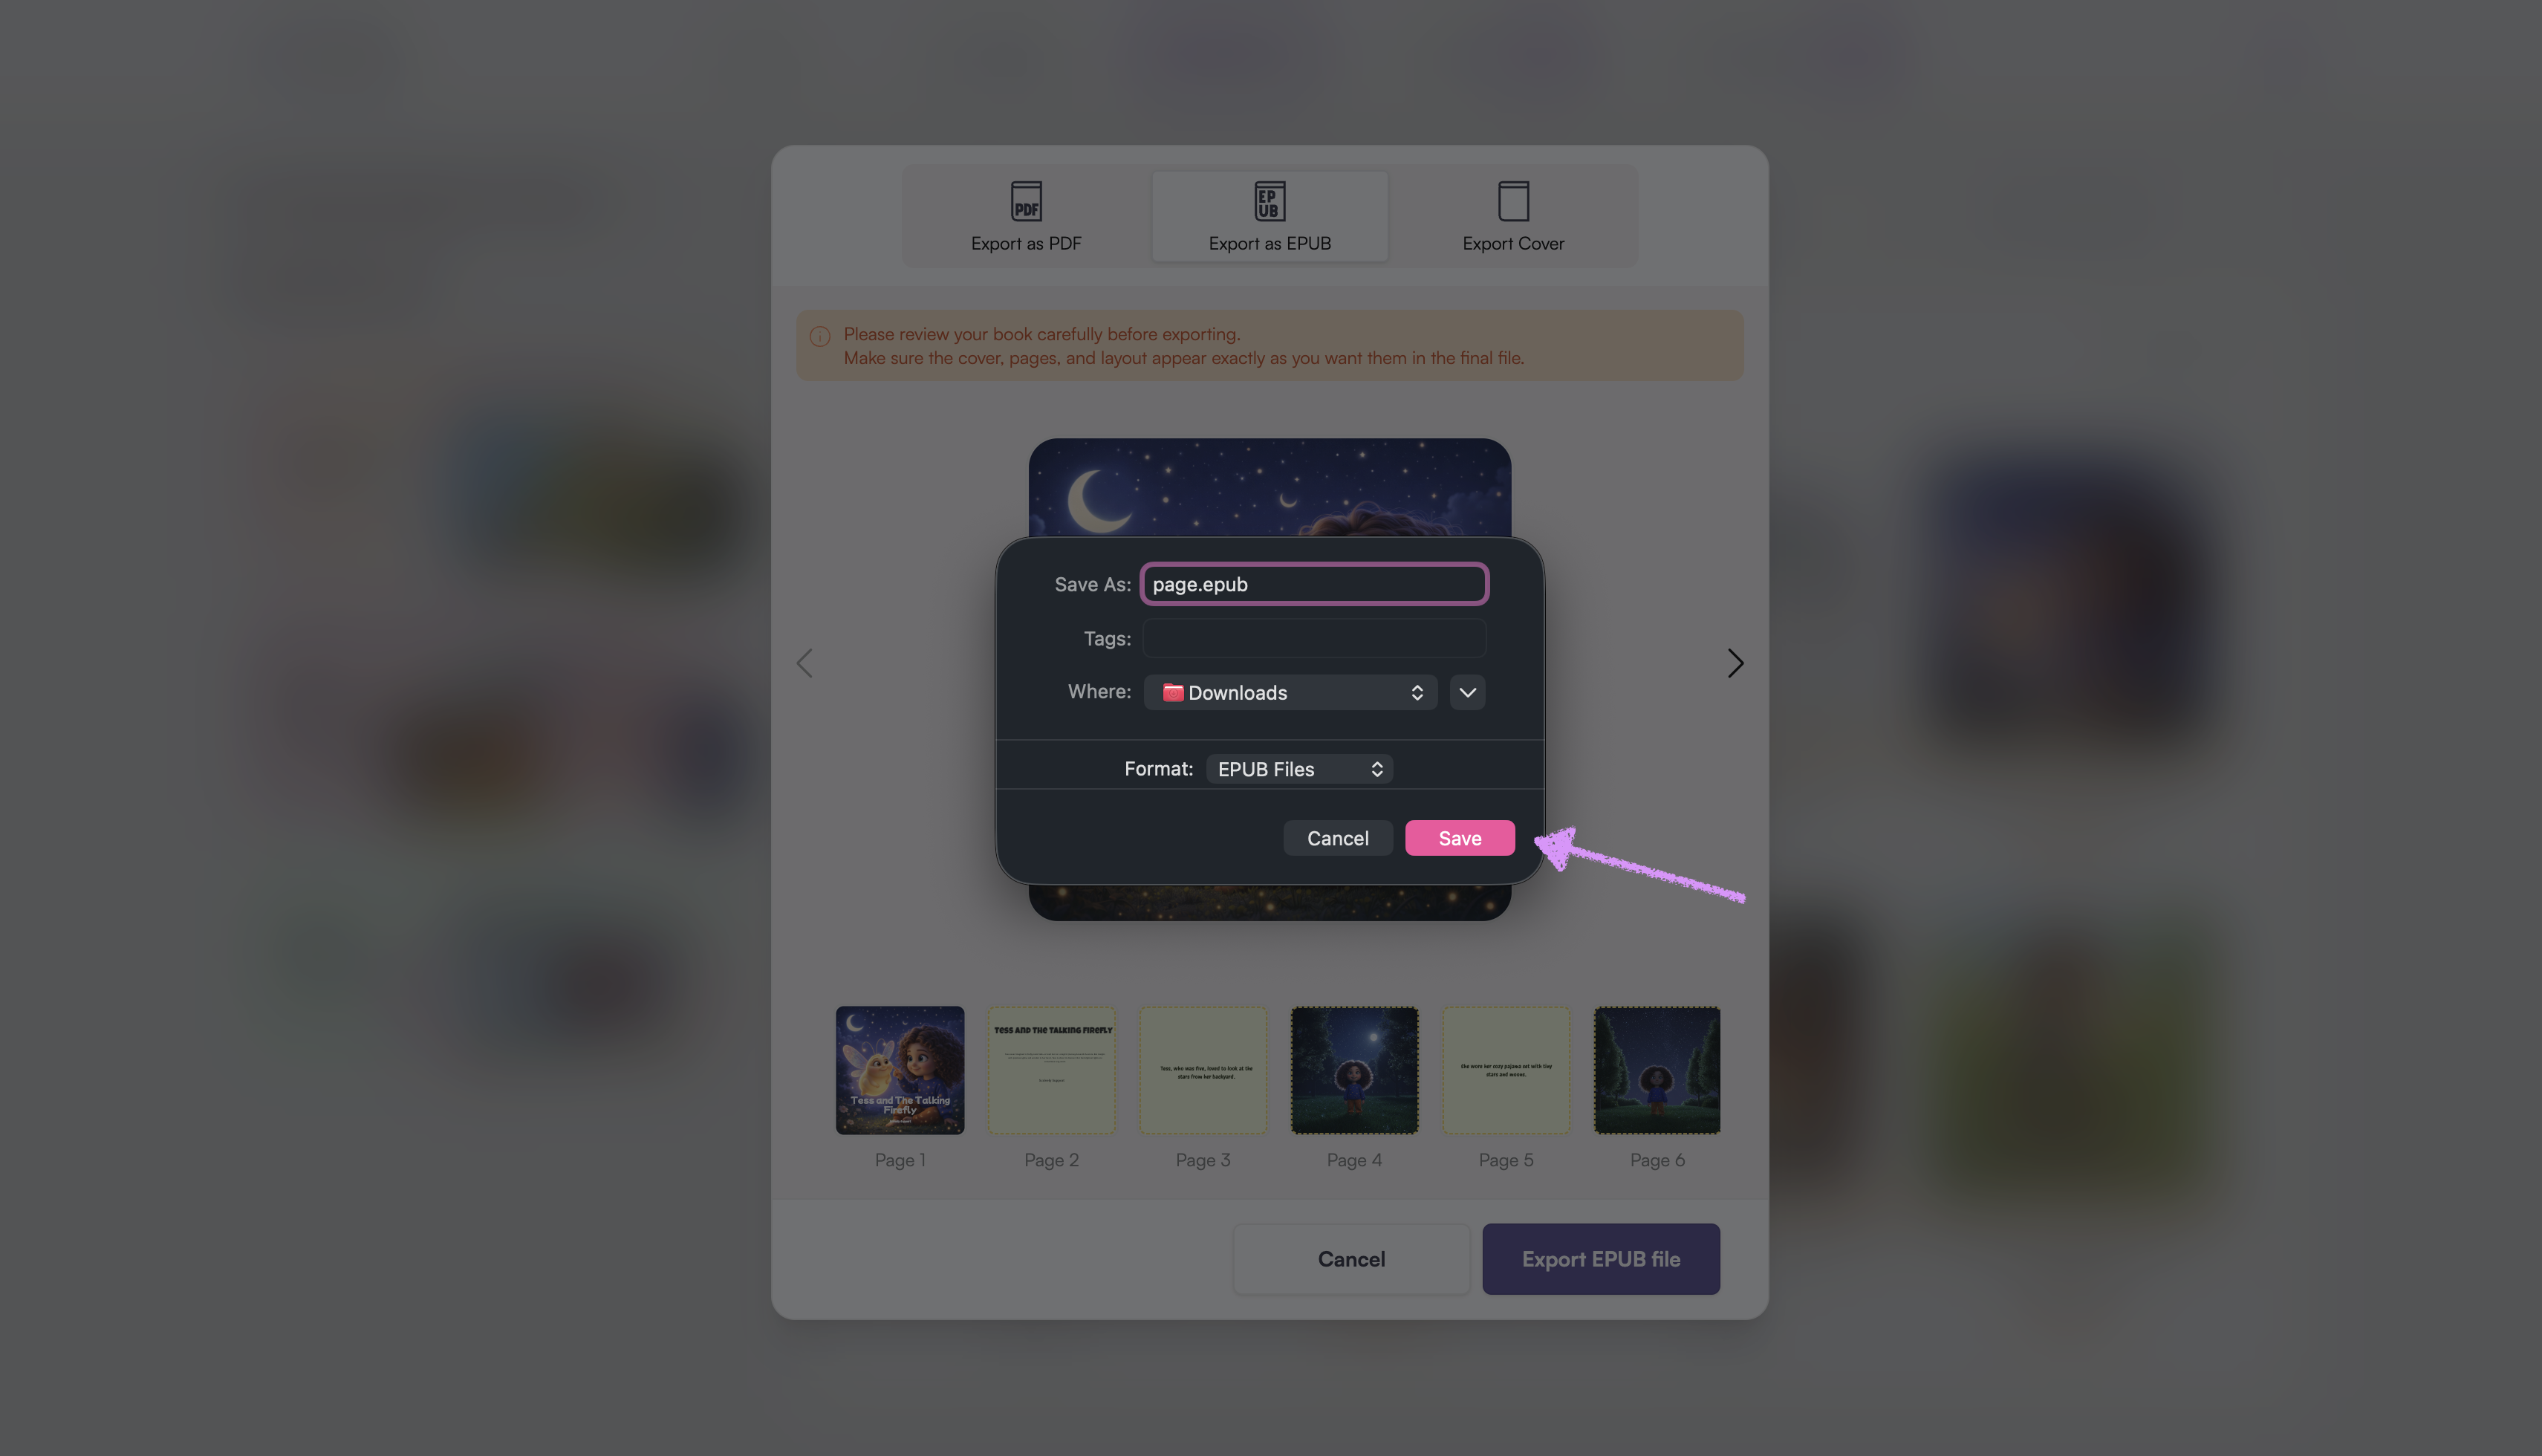This screenshot has height=1456, width=2542.
Task: Click the Downloads folder icon
Action: [1172, 692]
